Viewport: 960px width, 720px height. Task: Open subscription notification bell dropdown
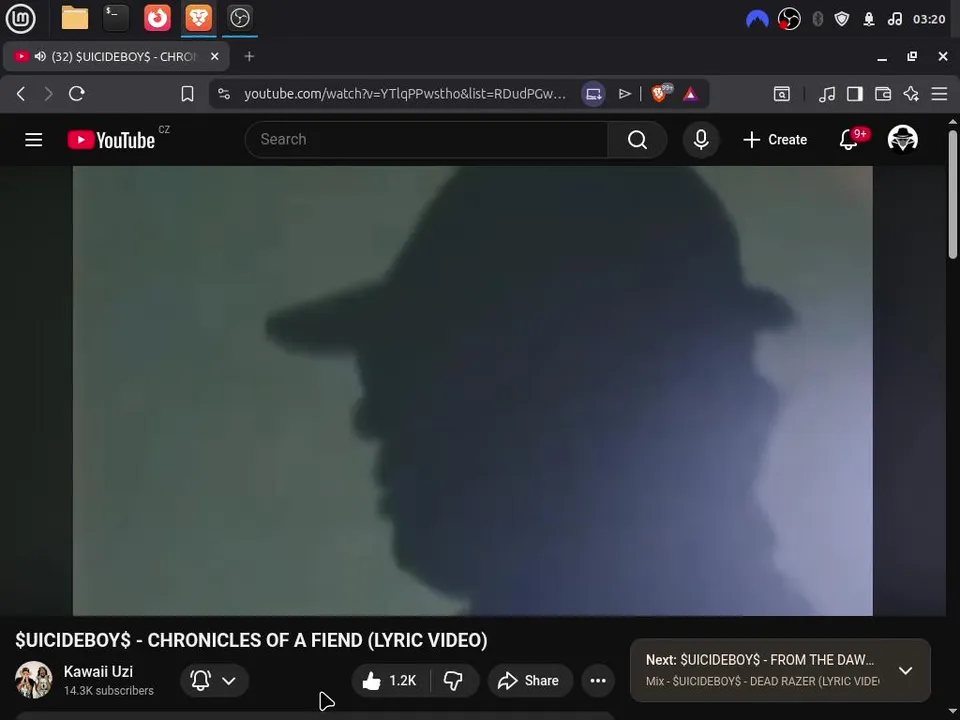[x=214, y=680]
